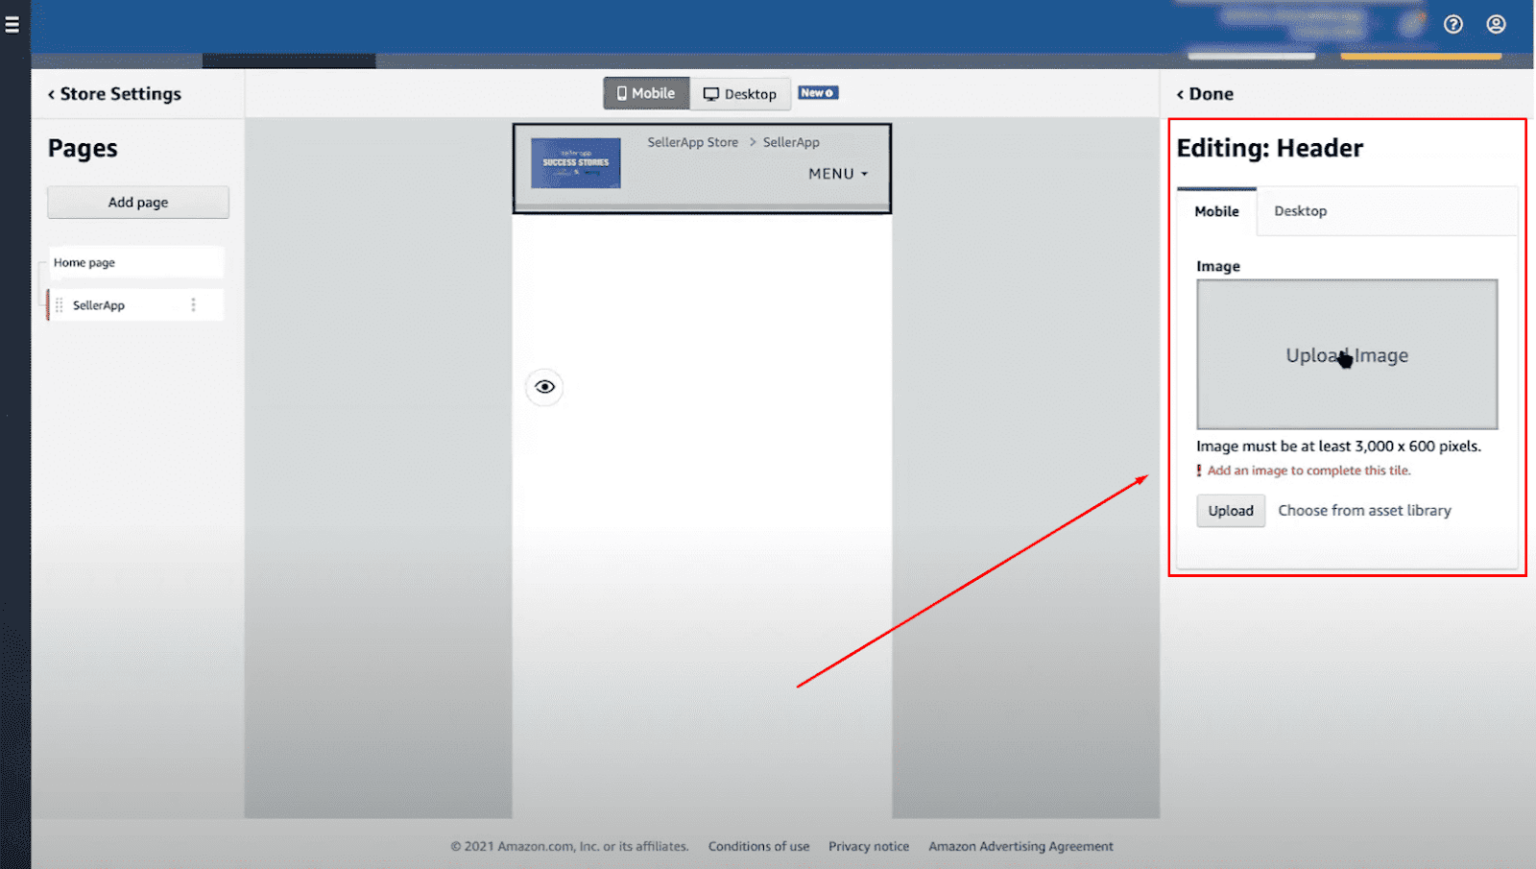Open the hamburger menu on the far left

pyautogui.click(x=11, y=25)
